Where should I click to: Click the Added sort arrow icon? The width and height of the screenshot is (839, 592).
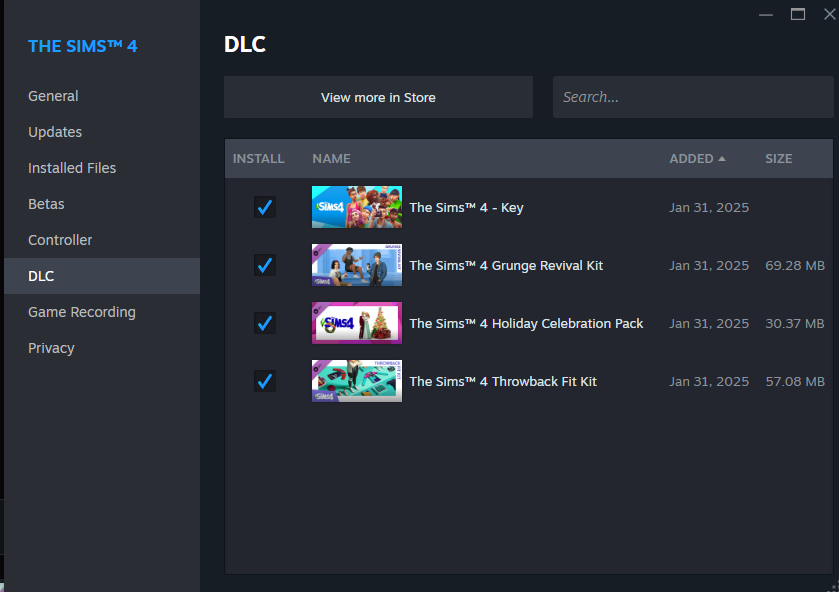[722, 158]
